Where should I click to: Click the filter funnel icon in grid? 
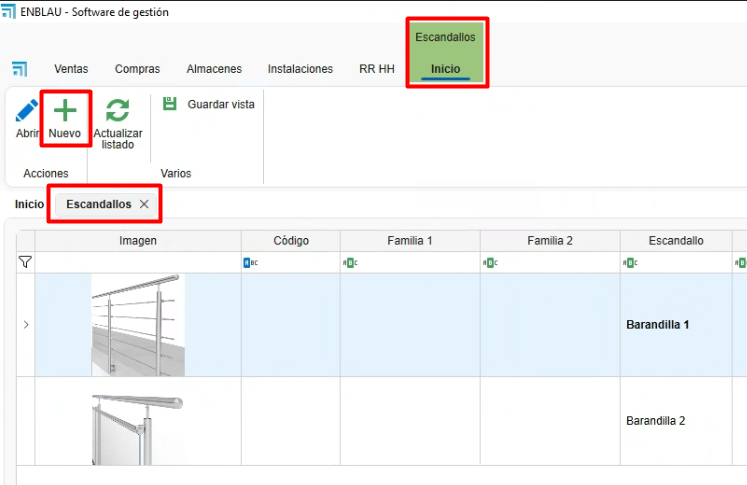pos(25,263)
